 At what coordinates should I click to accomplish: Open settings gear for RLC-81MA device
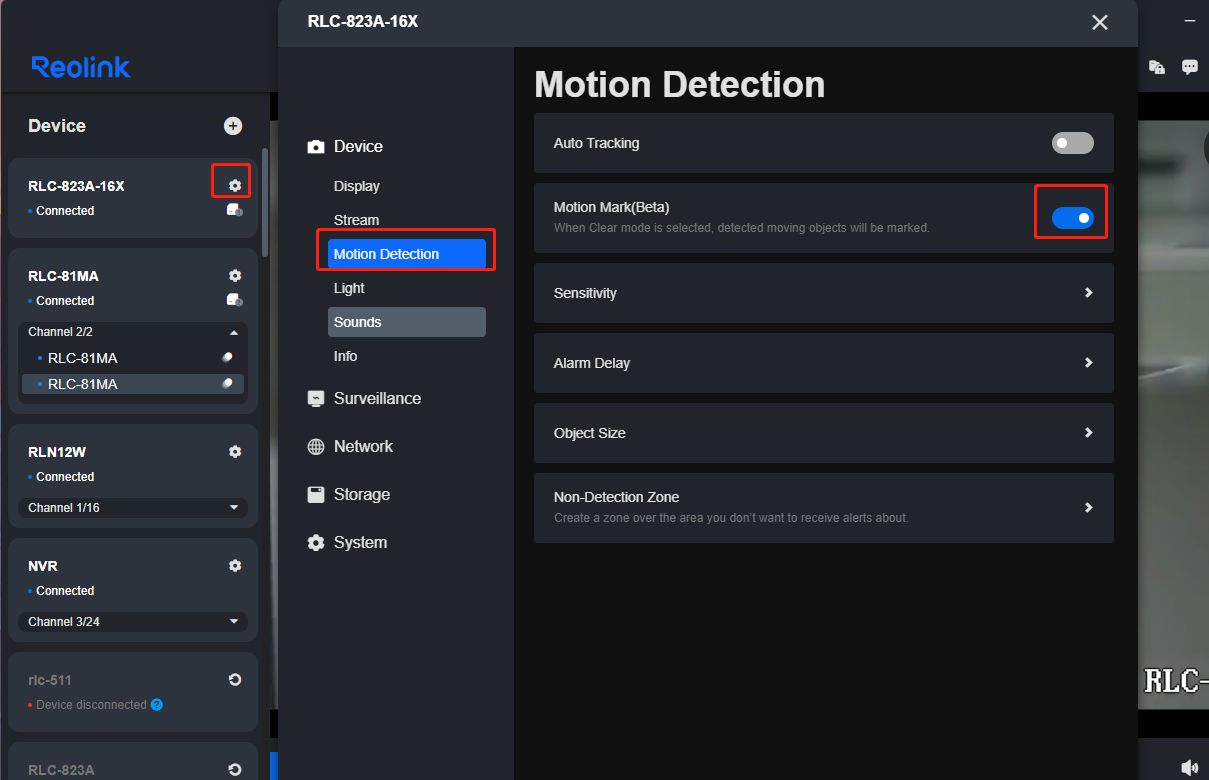point(235,275)
